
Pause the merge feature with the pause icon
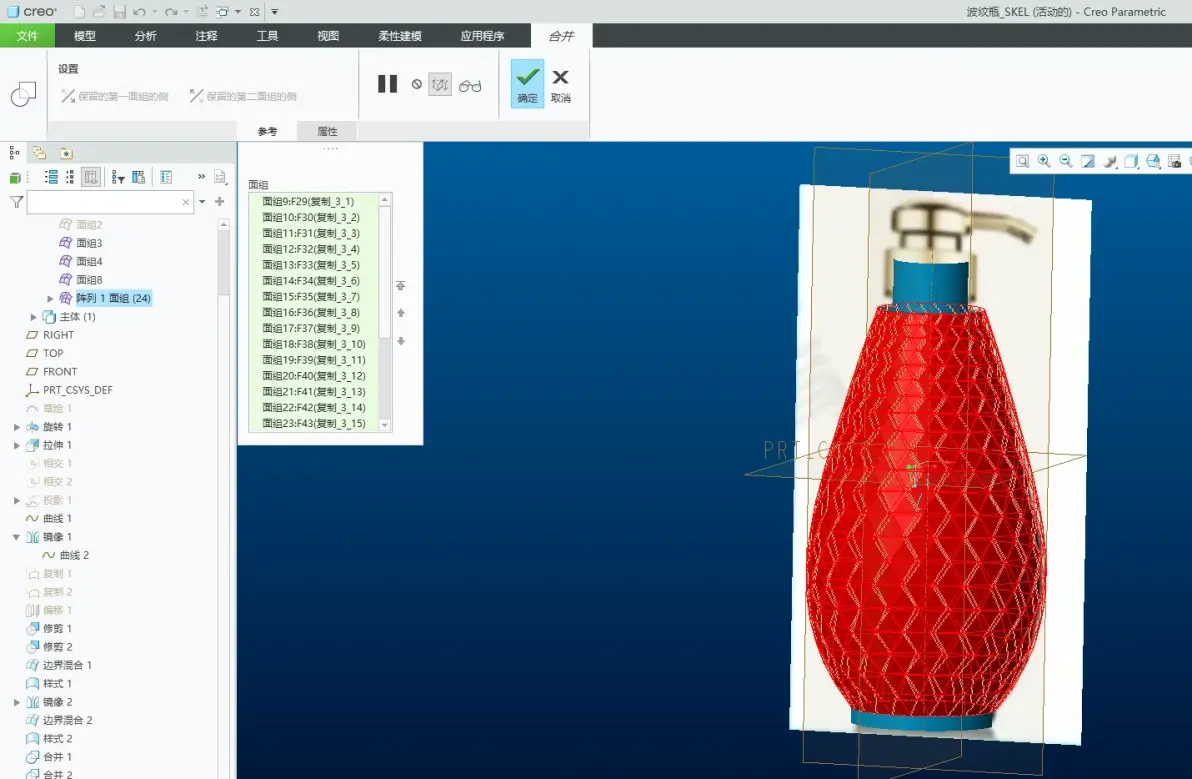[388, 84]
